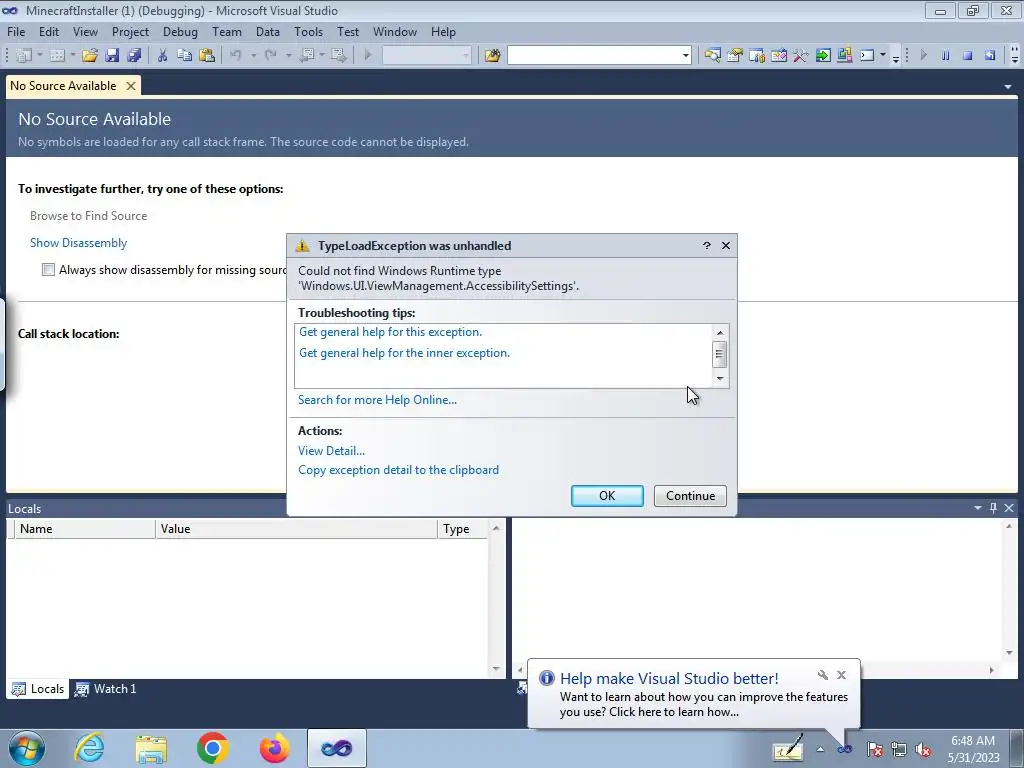
Task: Click the wrench options icon on the notification balloon
Action: tap(823, 675)
